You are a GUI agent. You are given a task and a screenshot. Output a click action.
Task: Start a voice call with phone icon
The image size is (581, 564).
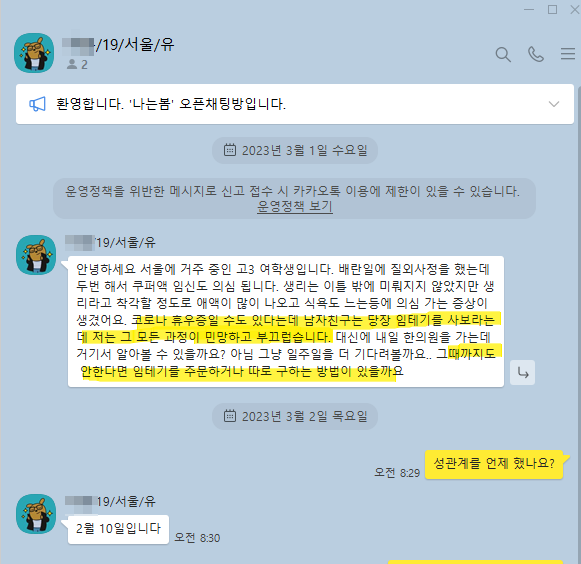535,54
